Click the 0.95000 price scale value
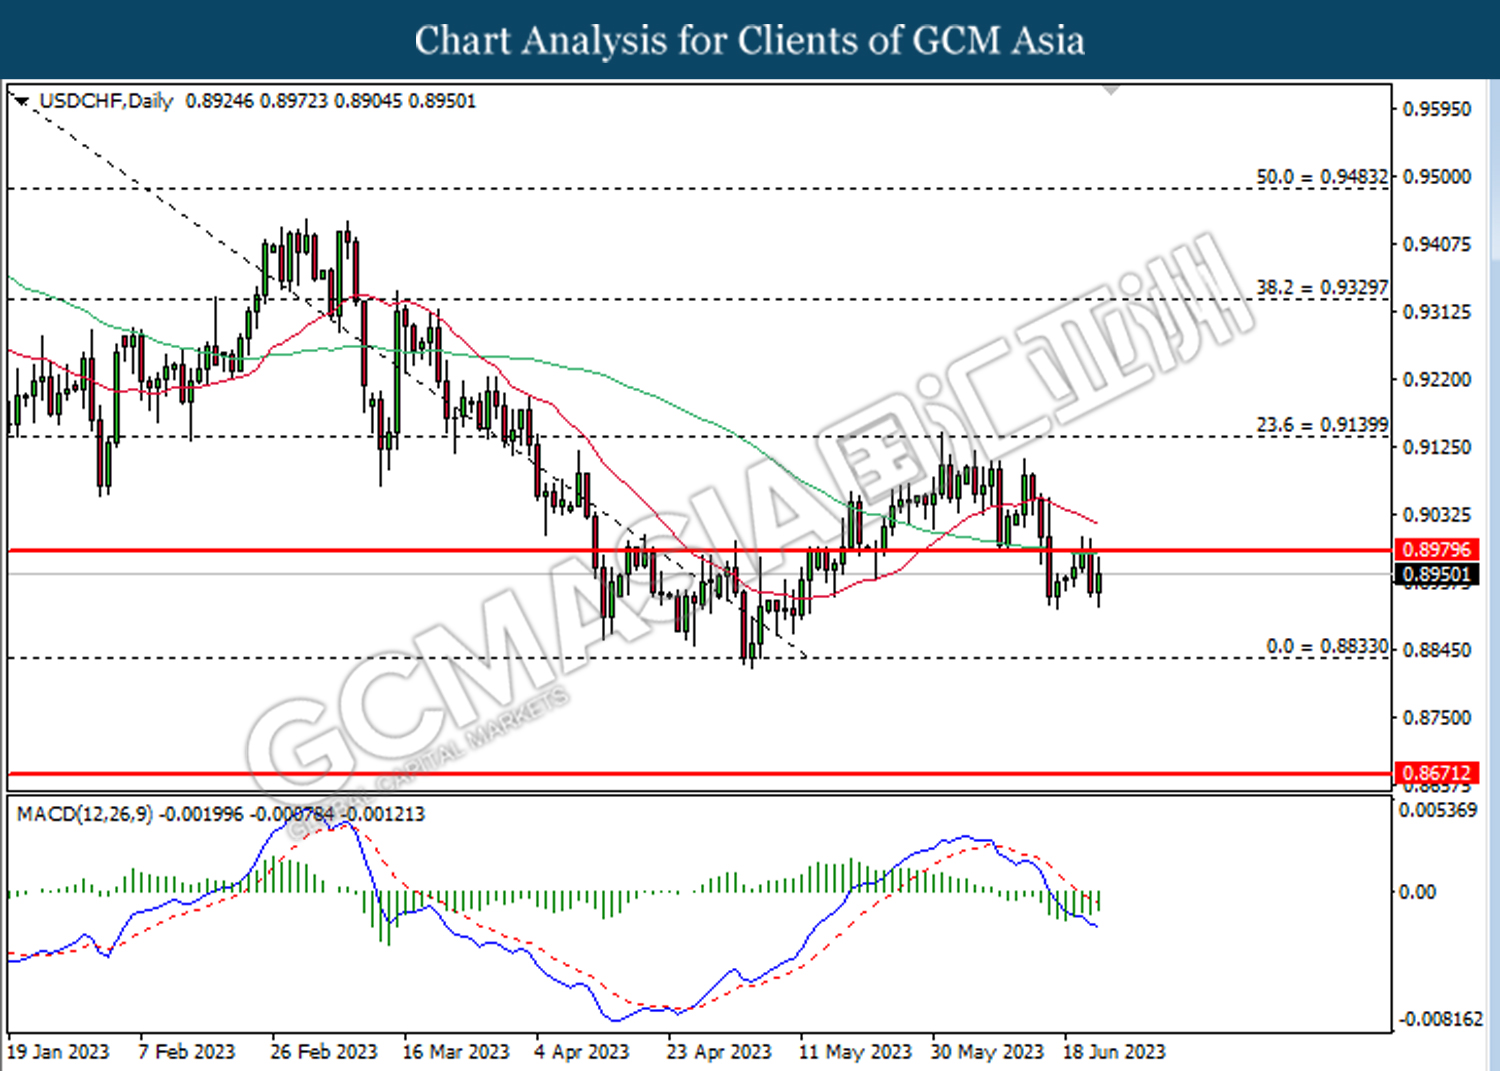 coord(1437,176)
